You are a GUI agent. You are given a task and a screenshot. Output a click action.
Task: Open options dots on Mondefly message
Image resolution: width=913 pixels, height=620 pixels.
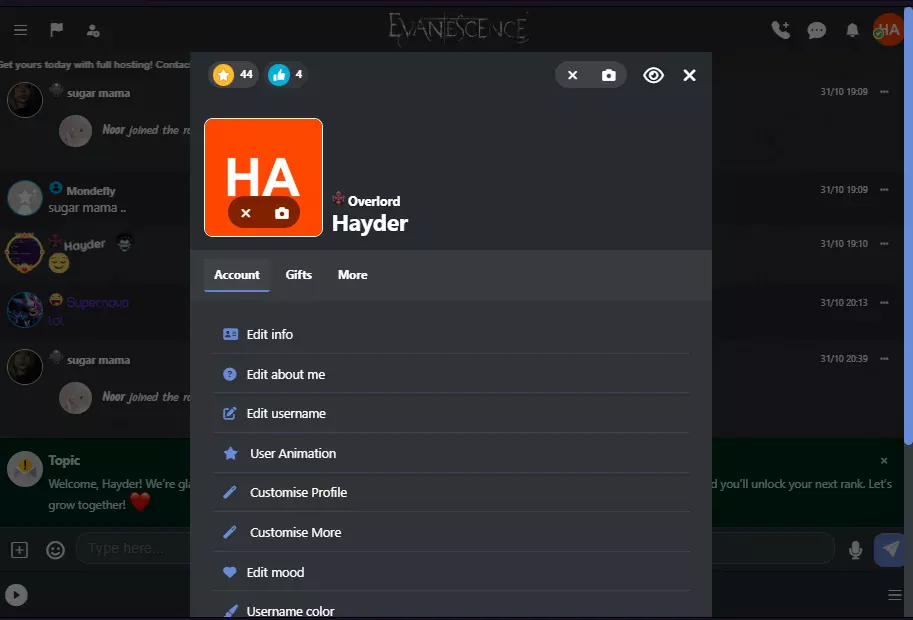[x=883, y=190]
